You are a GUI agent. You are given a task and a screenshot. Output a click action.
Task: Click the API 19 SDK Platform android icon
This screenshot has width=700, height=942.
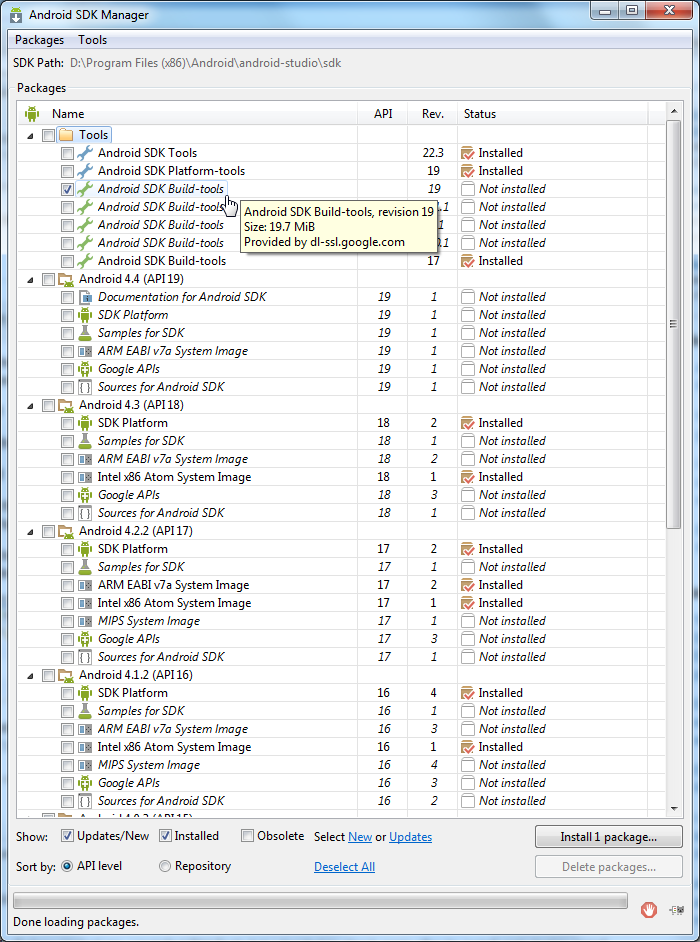tap(85, 315)
